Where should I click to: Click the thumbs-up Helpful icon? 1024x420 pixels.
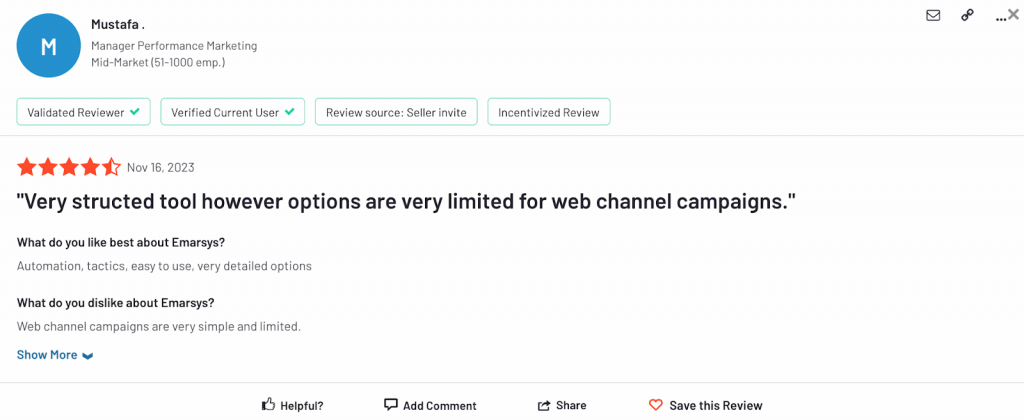[x=268, y=405]
